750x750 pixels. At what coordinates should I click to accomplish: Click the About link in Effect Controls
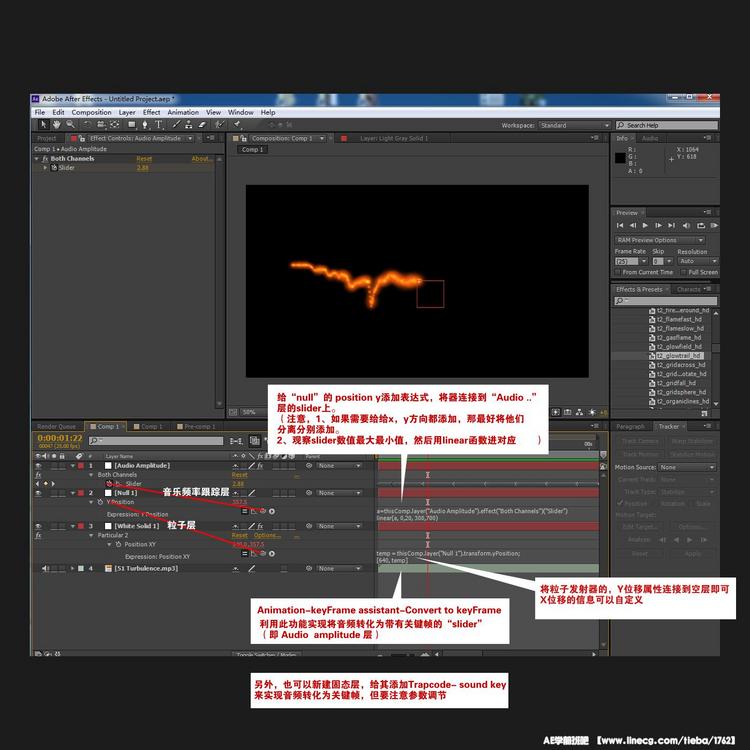[x=201, y=158]
